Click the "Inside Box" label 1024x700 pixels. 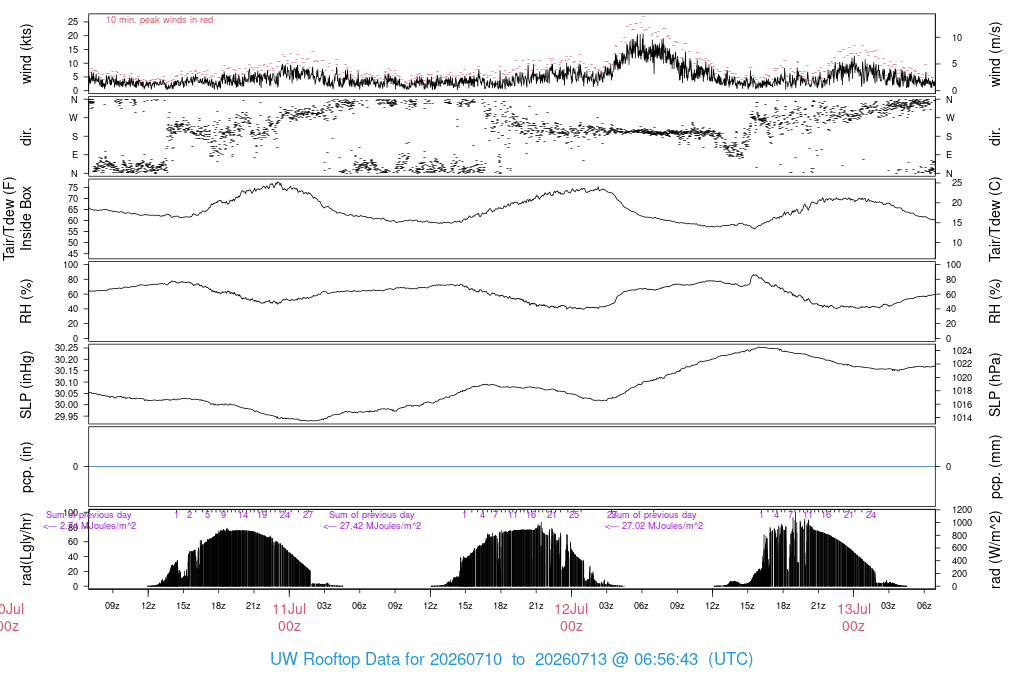click(26, 218)
